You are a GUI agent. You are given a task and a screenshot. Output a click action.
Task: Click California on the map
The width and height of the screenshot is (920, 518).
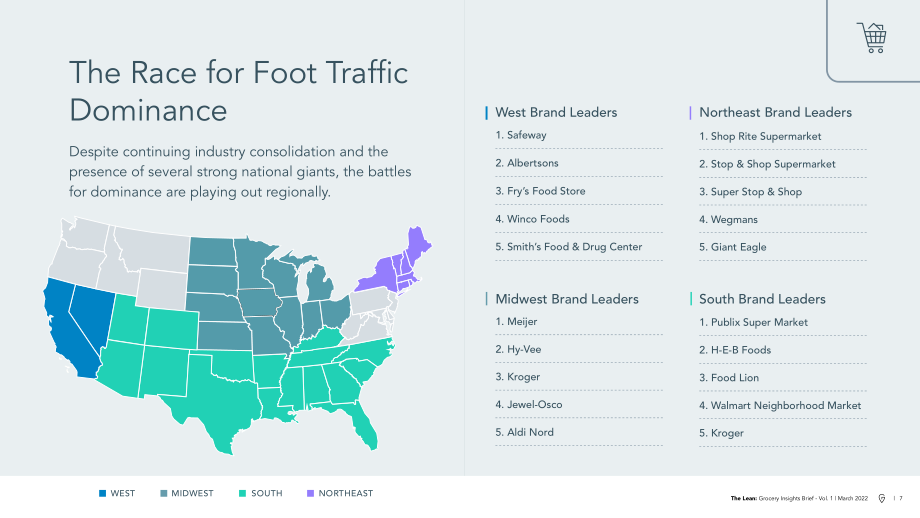[x=65, y=331]
